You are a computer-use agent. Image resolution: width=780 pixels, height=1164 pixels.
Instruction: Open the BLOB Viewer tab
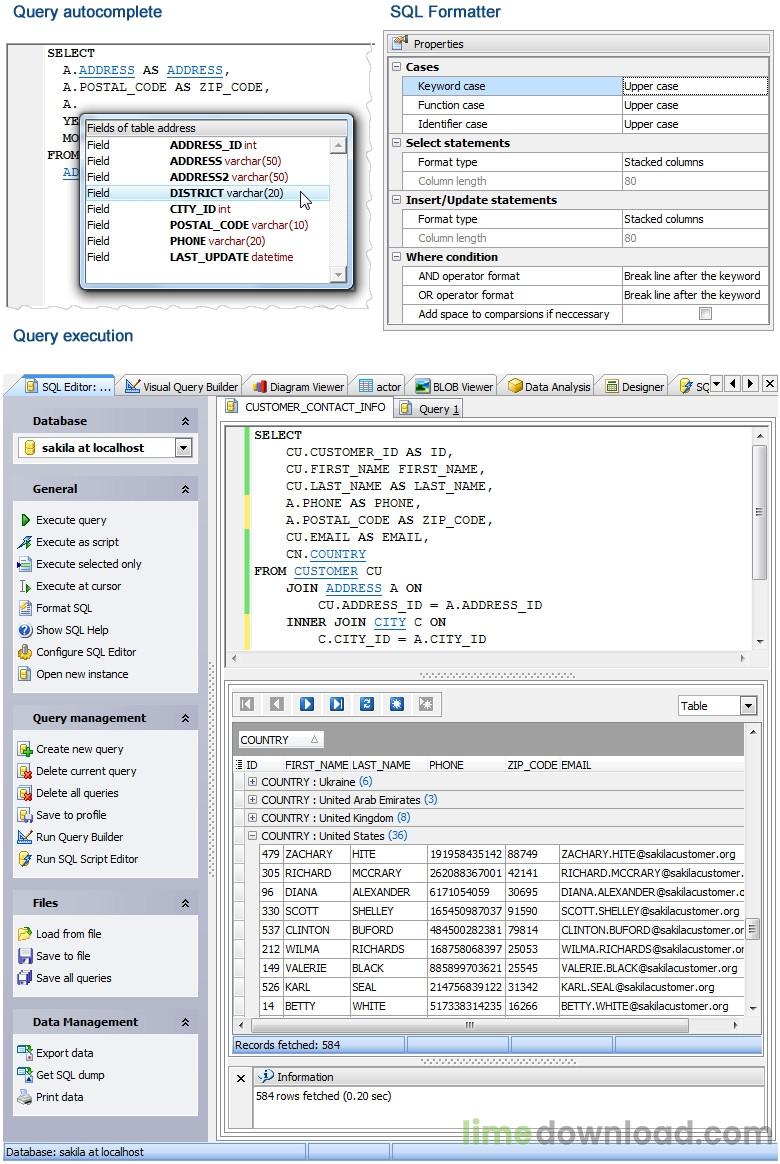[454, 386]
